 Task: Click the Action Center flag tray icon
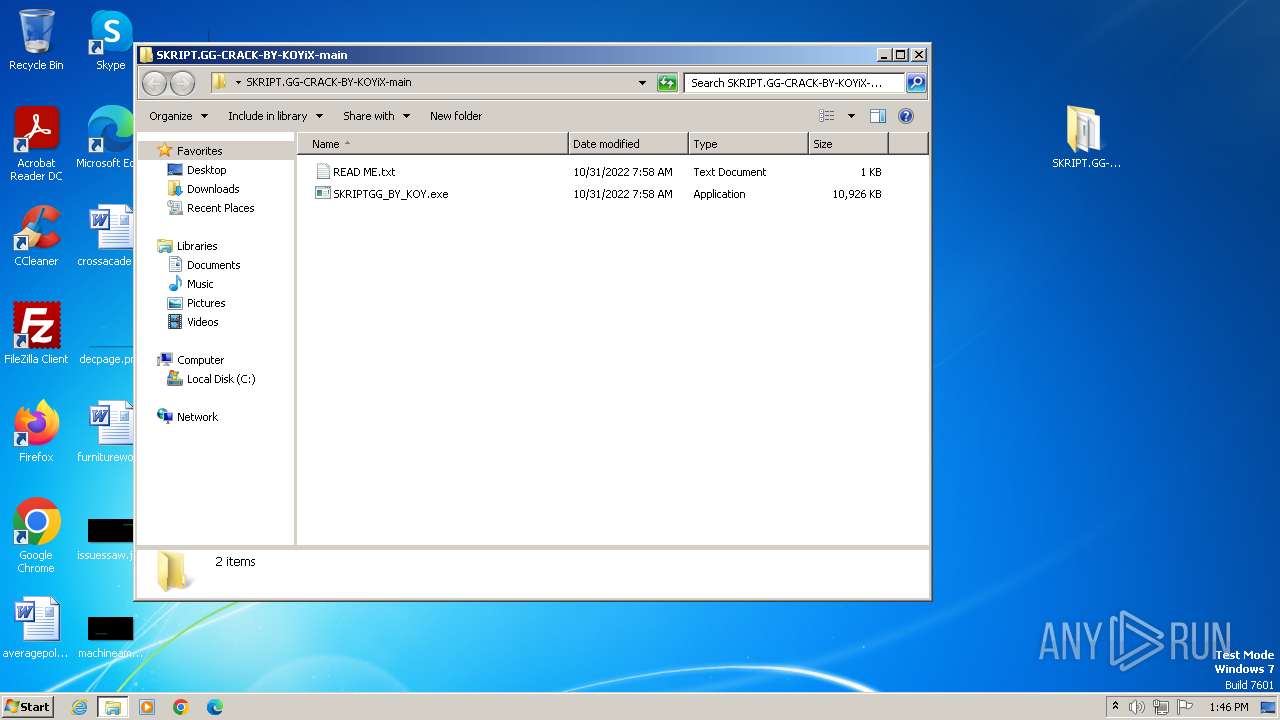pos(1184,707)
